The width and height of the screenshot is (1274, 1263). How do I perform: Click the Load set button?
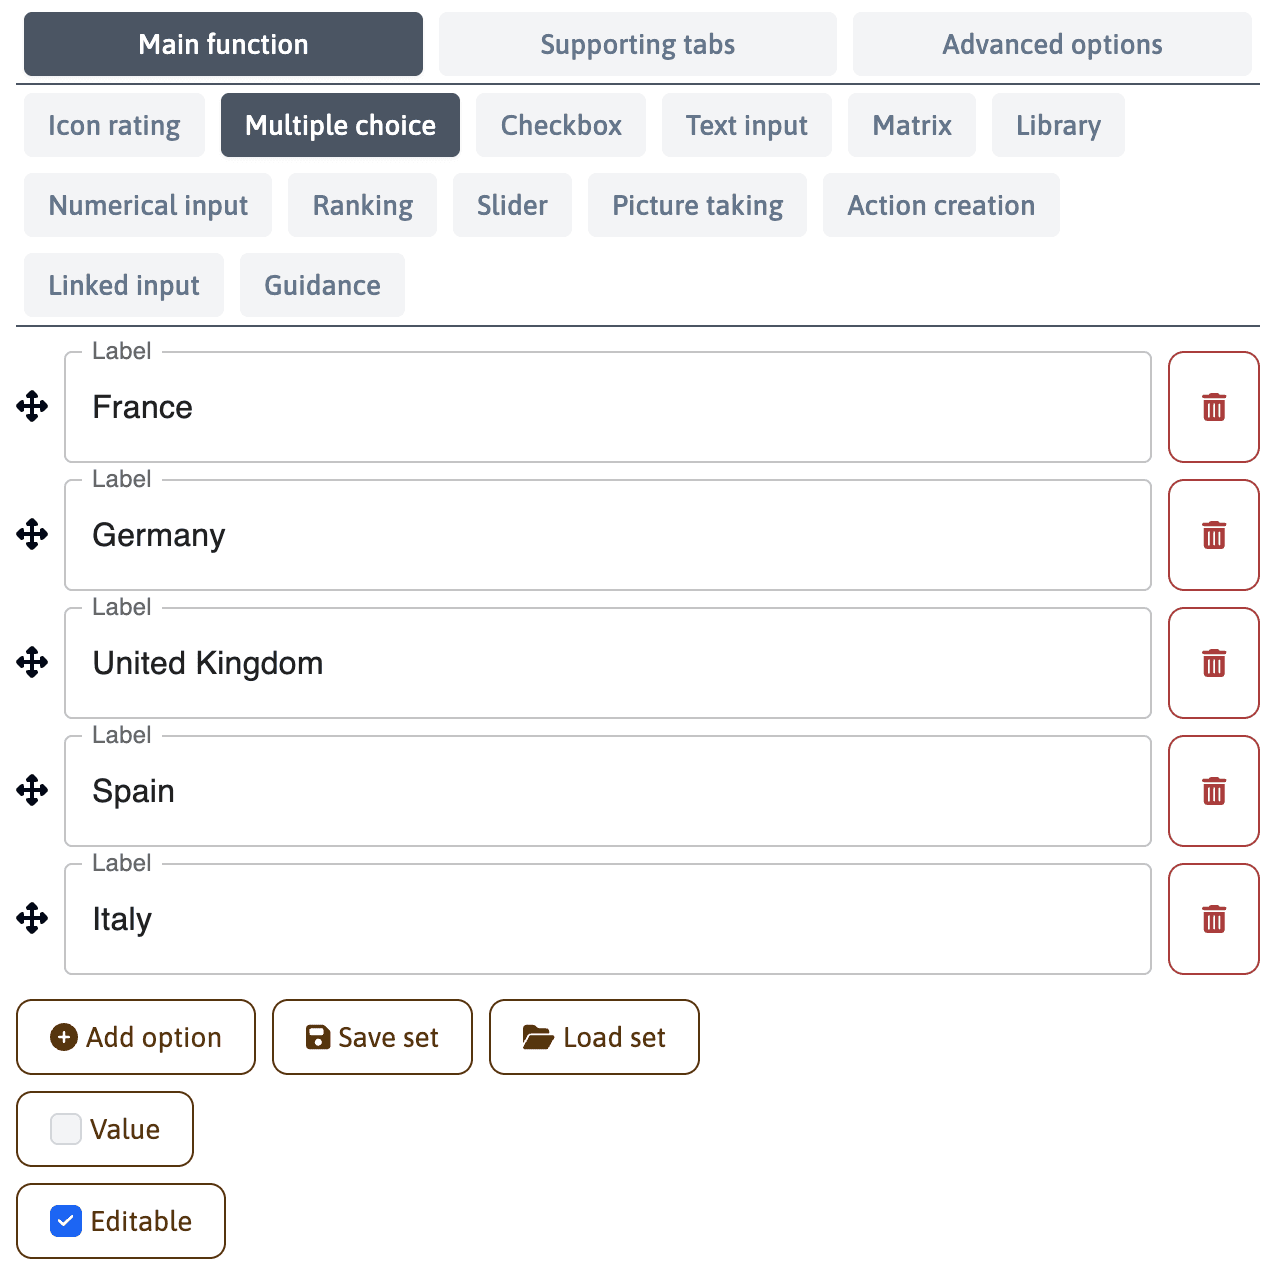click(594, 1037)
